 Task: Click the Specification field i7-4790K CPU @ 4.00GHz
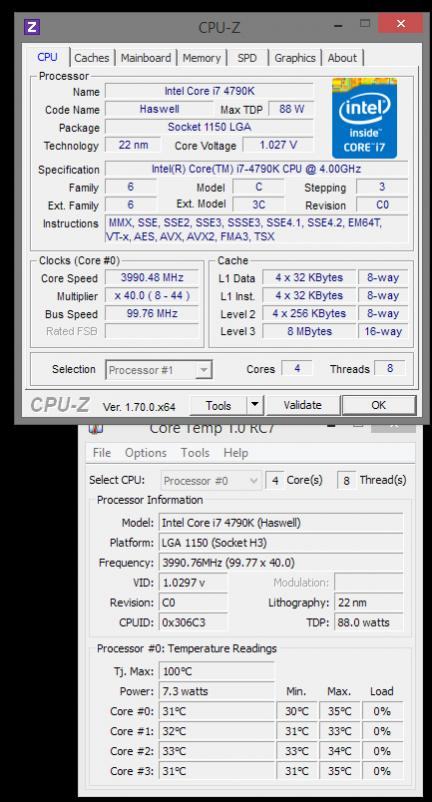pyautogui.click(x=257, y=169)
